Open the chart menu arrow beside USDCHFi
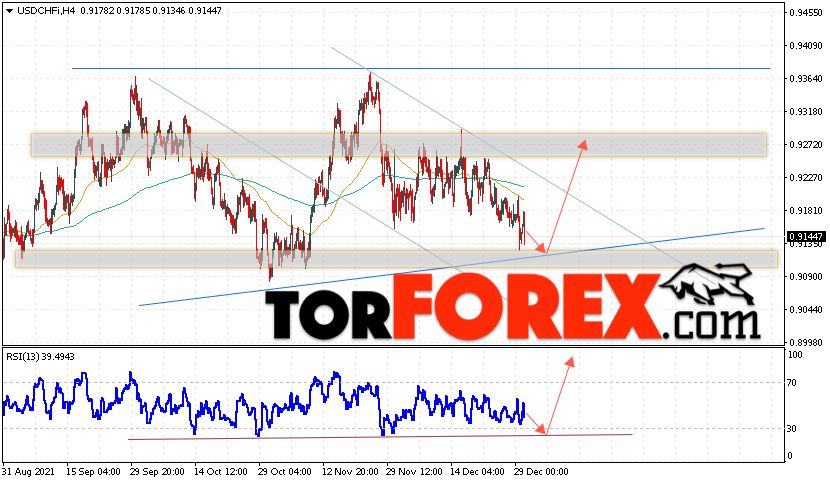 (x=10, y=11)
